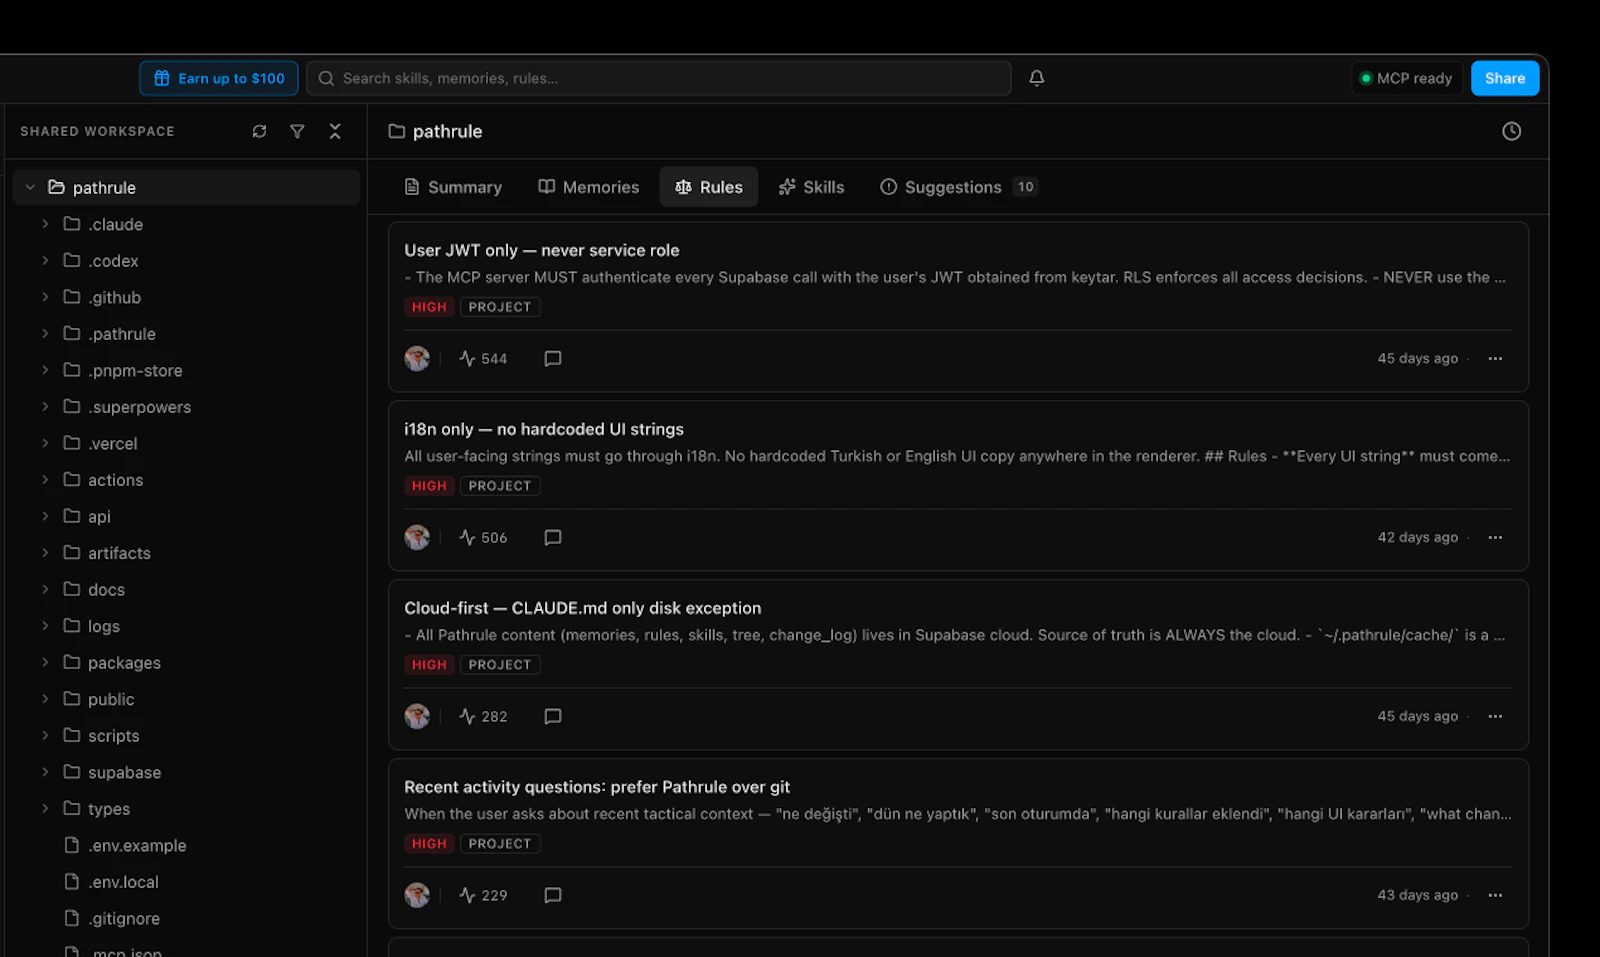
Task: Click '43 days ago' timestamp
Action: pos(1417,895)
